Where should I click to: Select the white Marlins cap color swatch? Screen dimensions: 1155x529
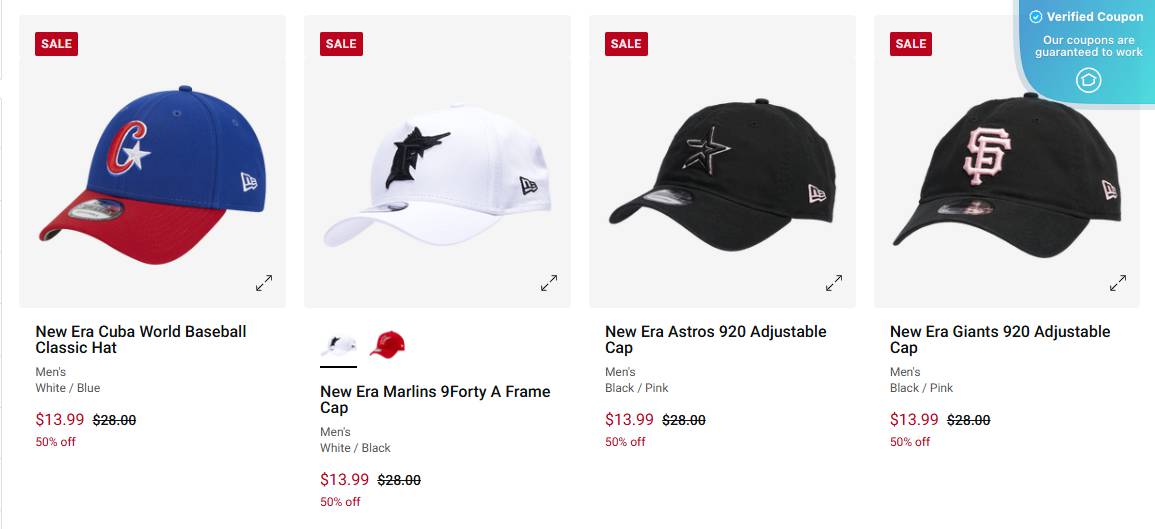coord(338,345)
